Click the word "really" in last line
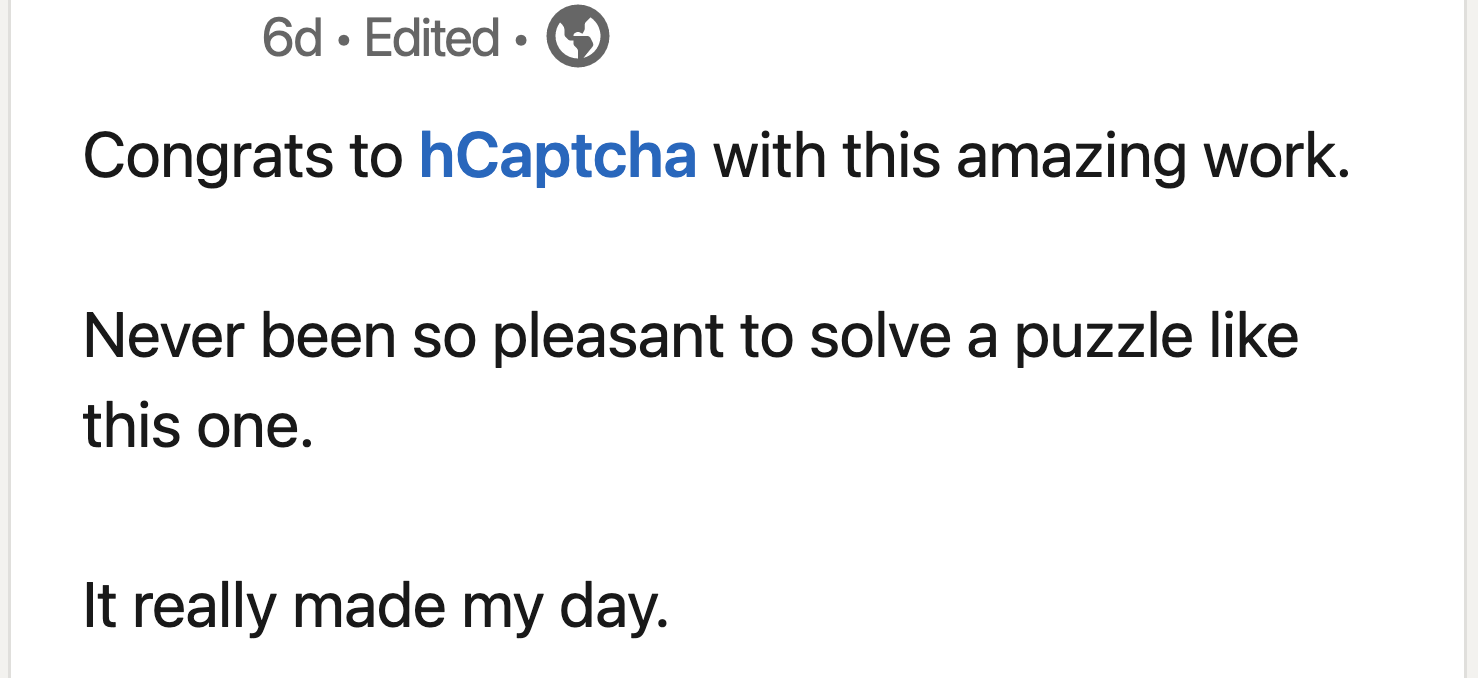1478x678 pixels. (x=203, y=606)
